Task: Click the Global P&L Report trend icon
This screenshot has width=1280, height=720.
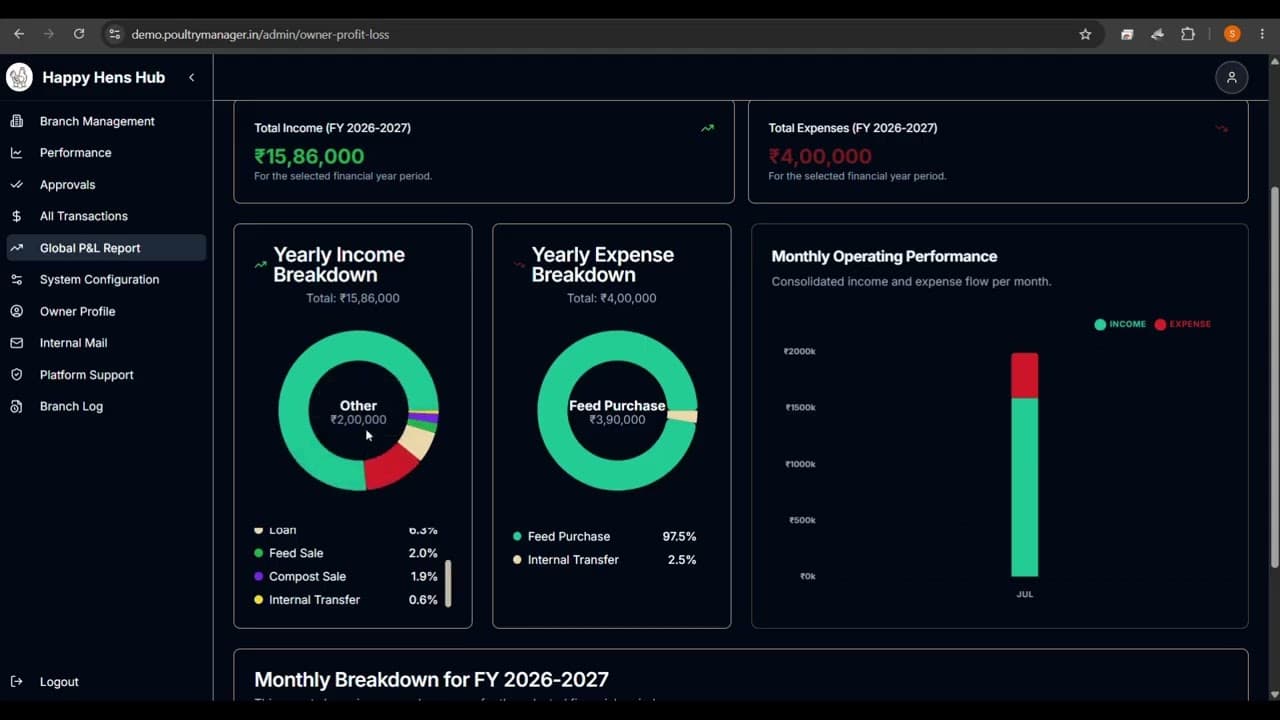Action: tap(16, 248)
